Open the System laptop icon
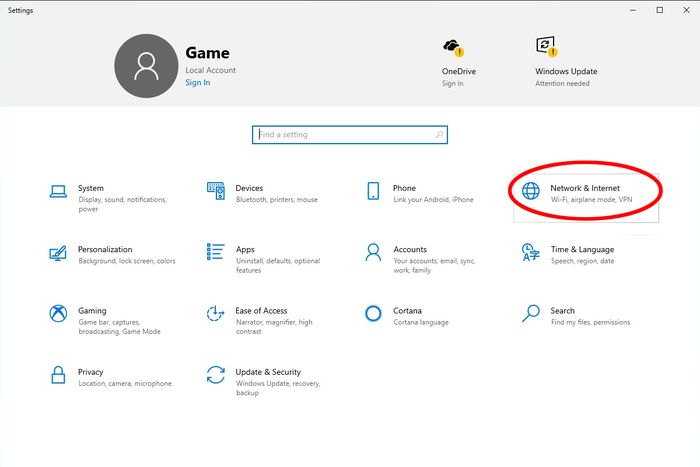The height and width of the screenshot is (467, 700). (58, 192)
